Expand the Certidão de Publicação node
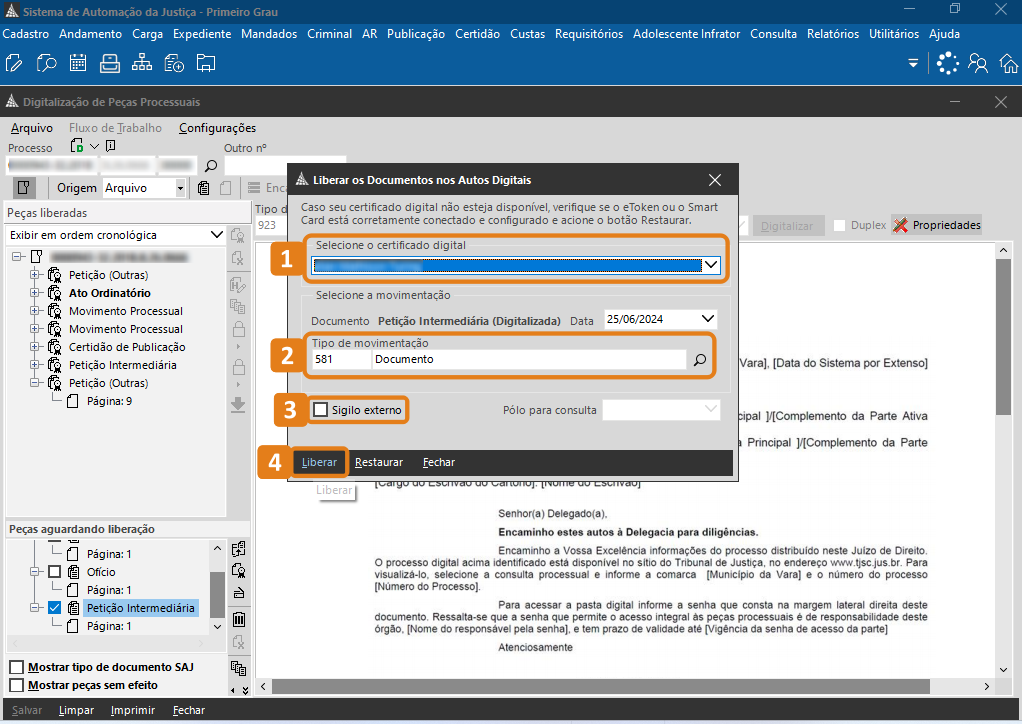The image size is (1022, 724). pos(35,347)
